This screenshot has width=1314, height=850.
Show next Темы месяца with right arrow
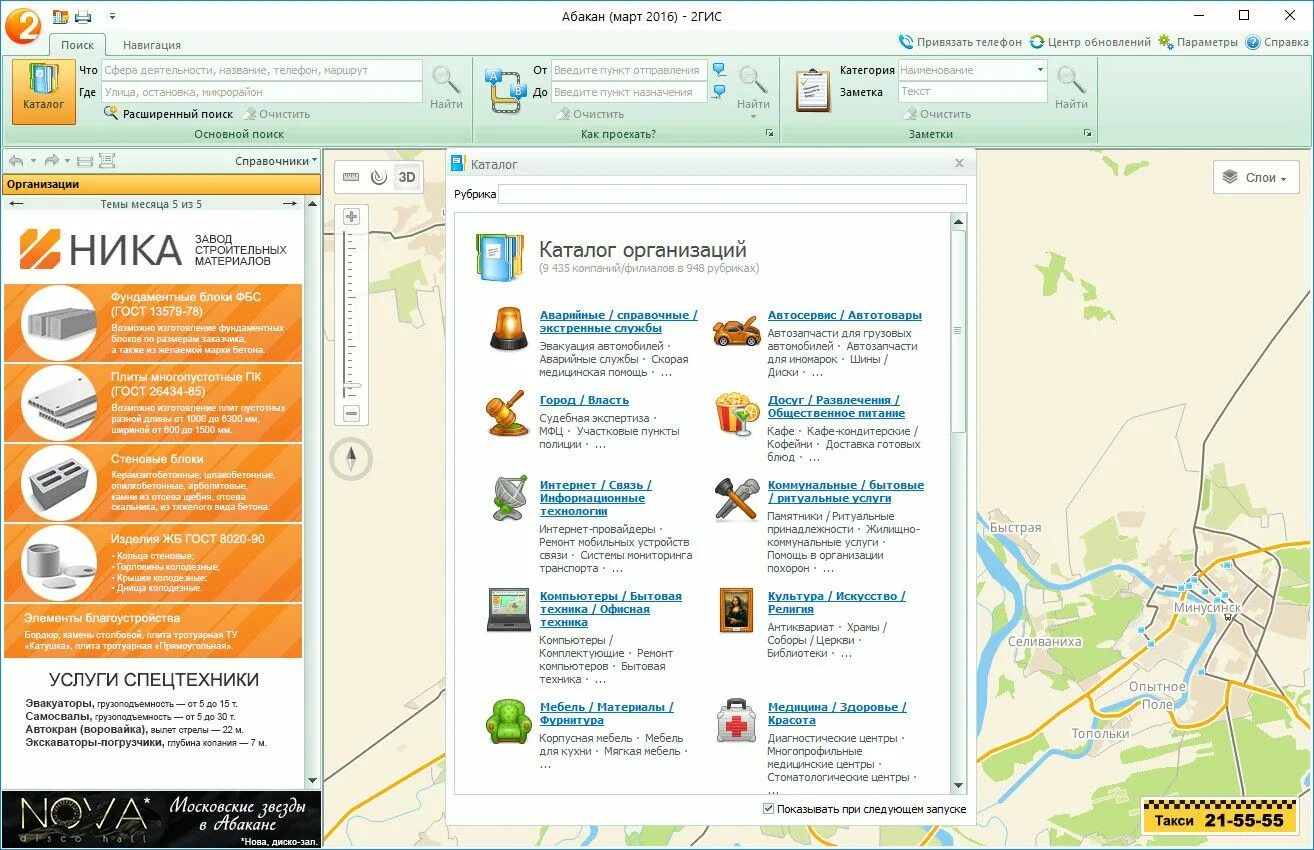click(x=290, y=204)
